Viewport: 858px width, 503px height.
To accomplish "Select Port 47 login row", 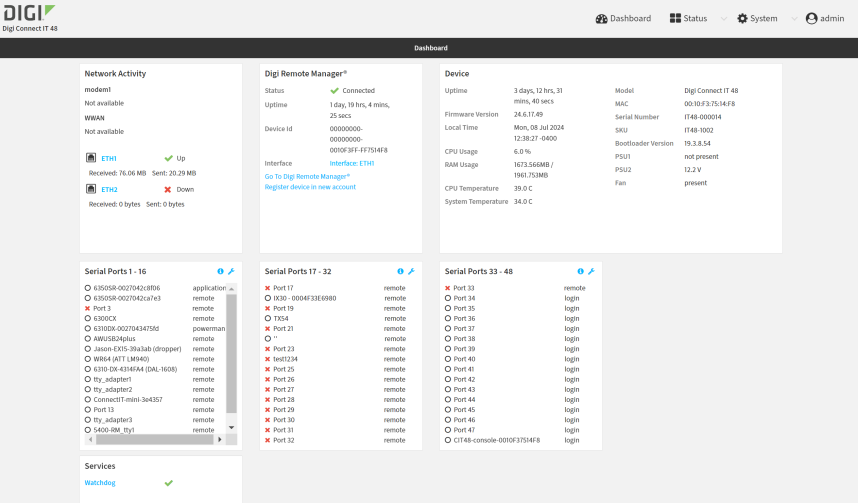I will click(512, 430).
